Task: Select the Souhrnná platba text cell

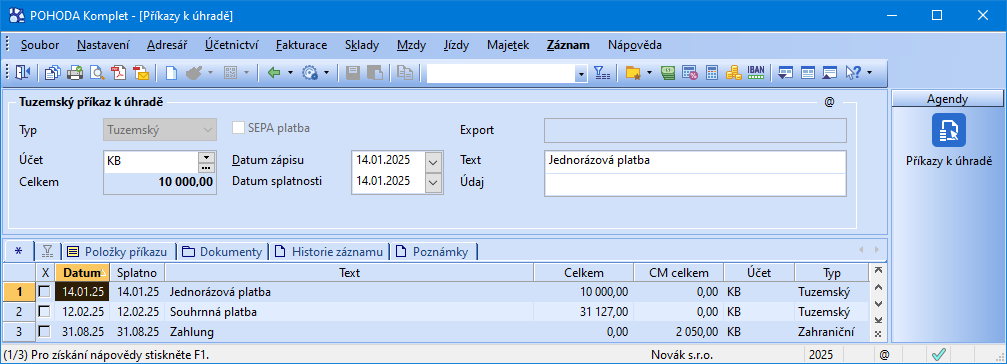Action: click(x=349, y=312)
